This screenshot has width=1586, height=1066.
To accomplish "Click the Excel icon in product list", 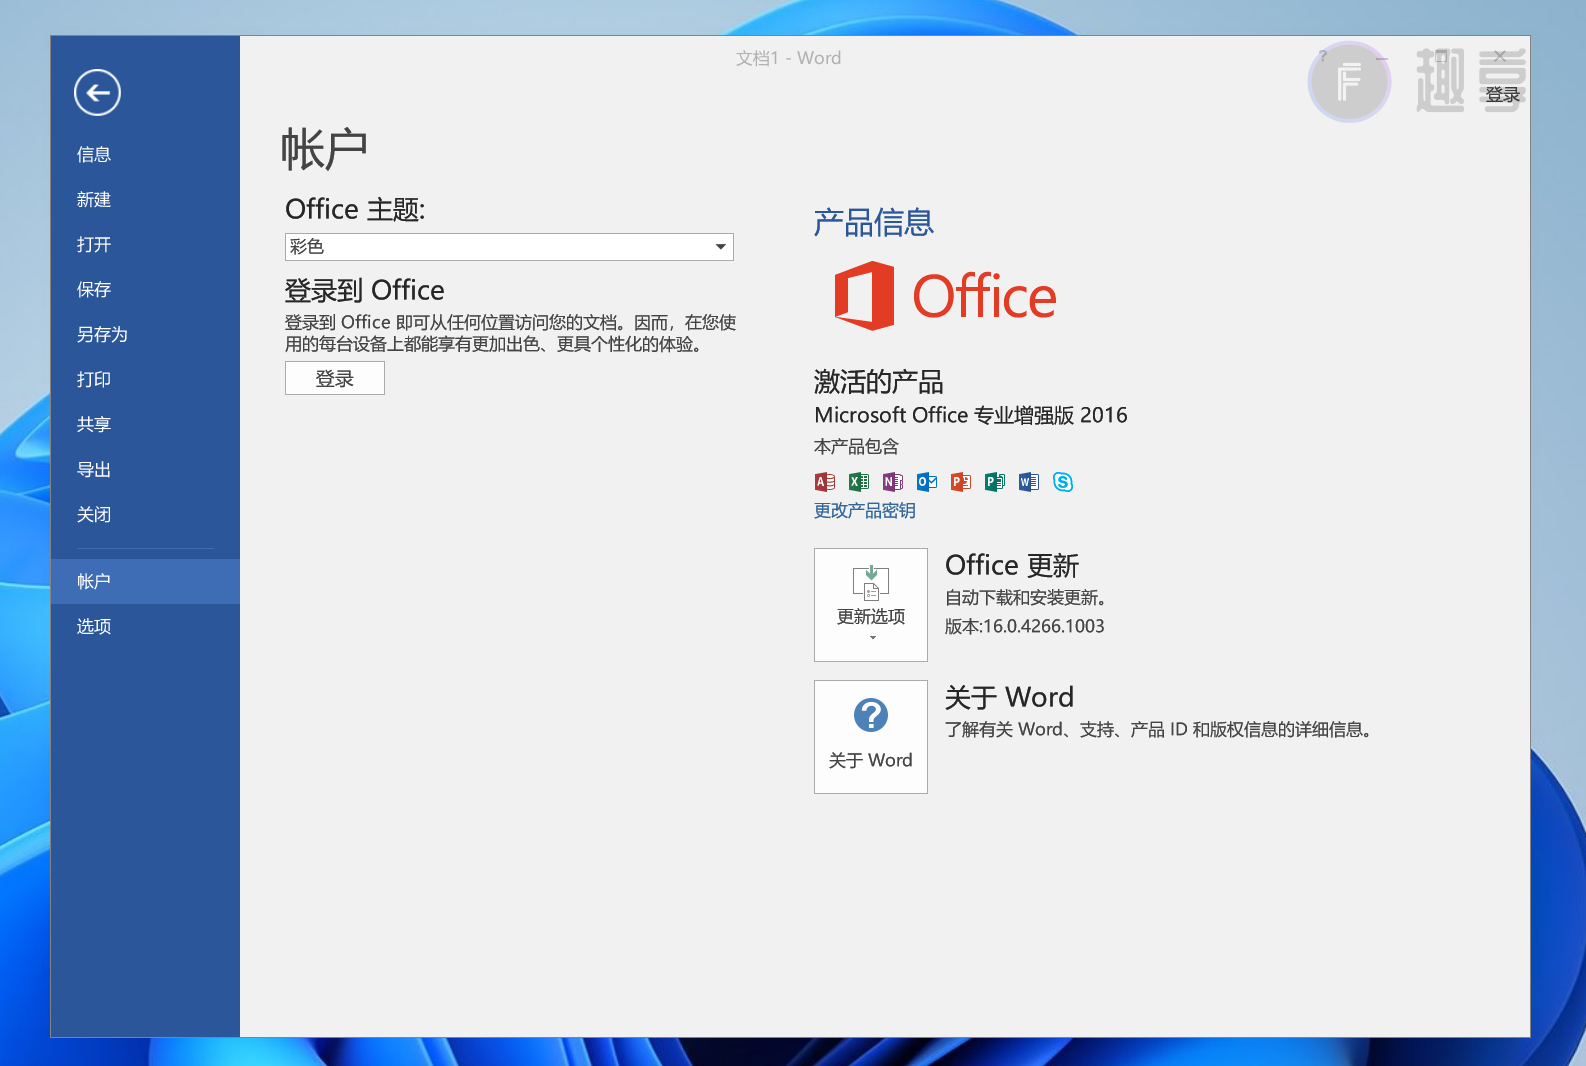I will tap(859, 482).
